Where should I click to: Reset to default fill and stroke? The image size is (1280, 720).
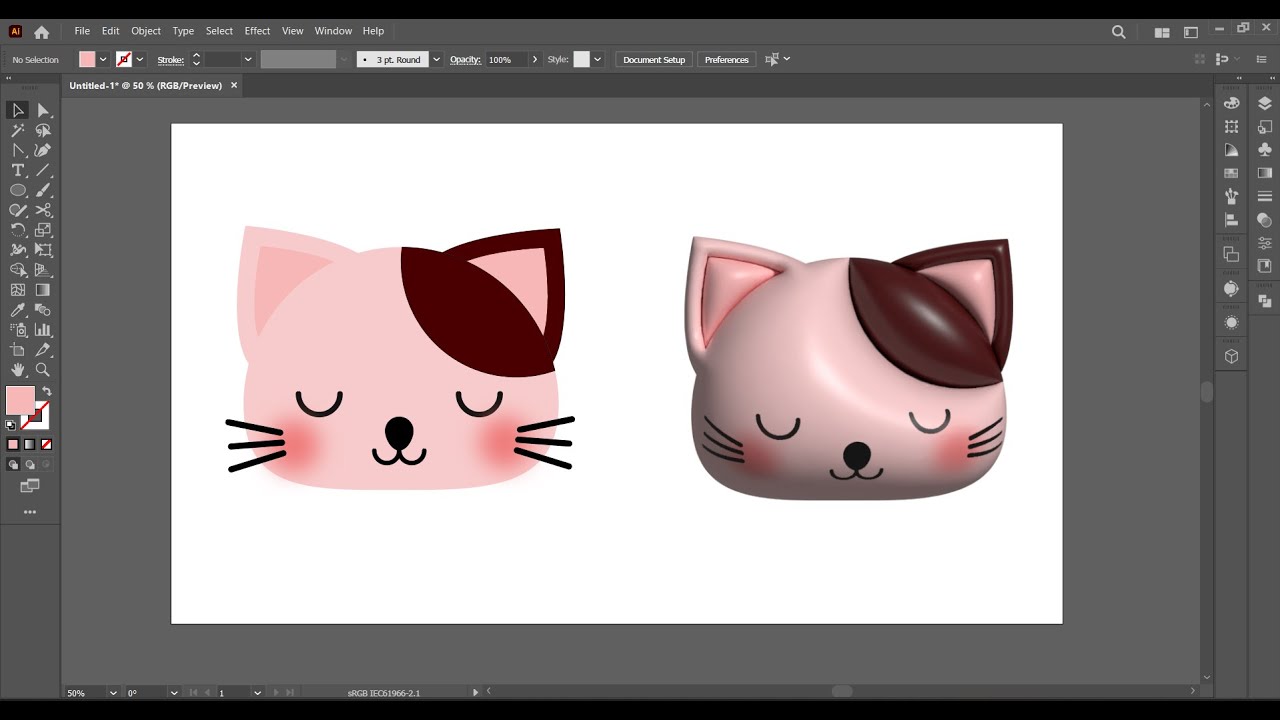[x=11, y=425]
